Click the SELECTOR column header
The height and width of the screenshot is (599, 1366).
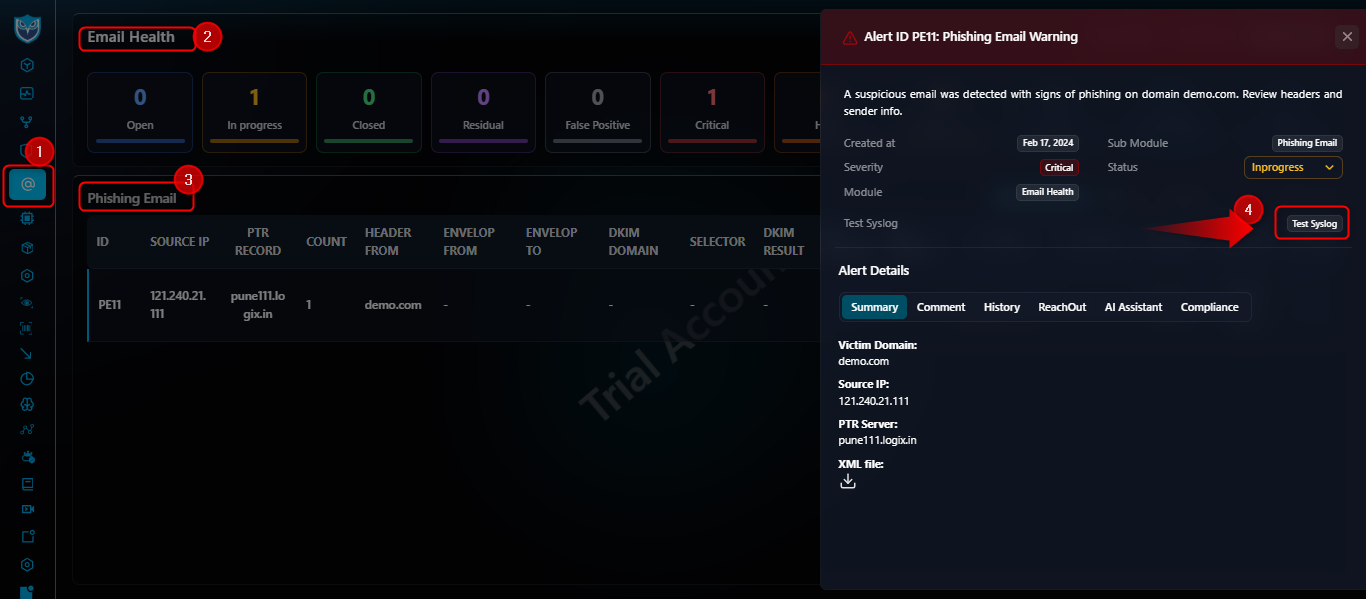click(x=718, y=241)
